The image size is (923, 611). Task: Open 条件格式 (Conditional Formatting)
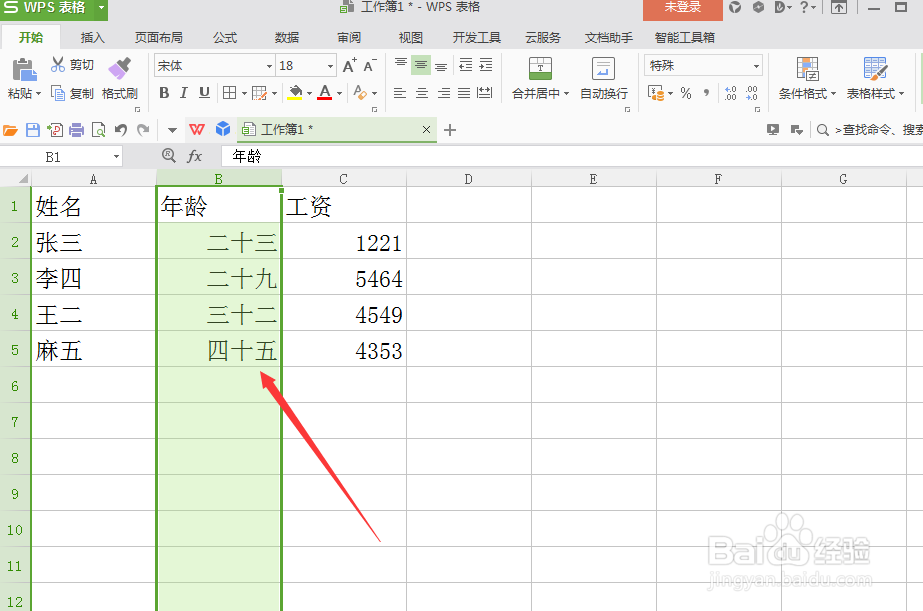pyautogui.click(x=806, y=80)
